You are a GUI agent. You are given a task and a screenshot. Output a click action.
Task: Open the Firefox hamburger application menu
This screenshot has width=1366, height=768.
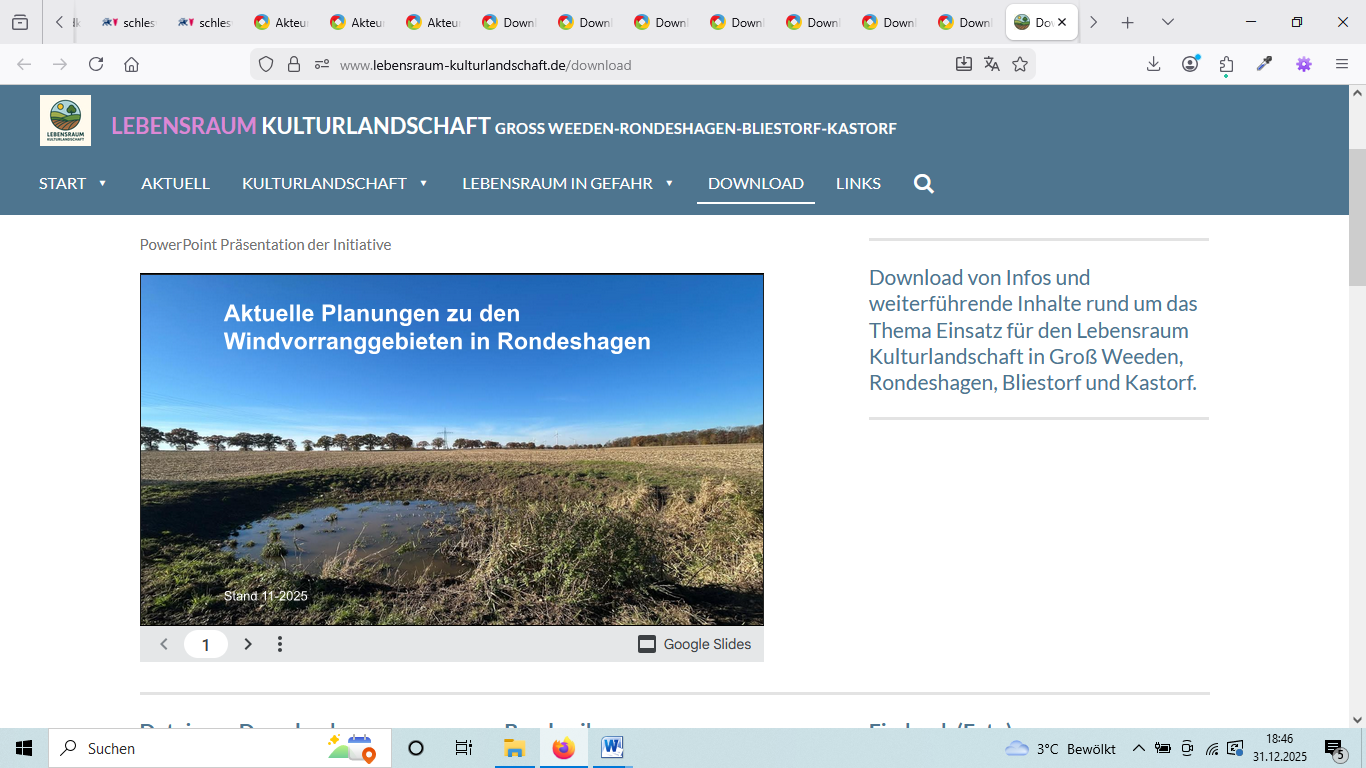tap(1342, 64)
